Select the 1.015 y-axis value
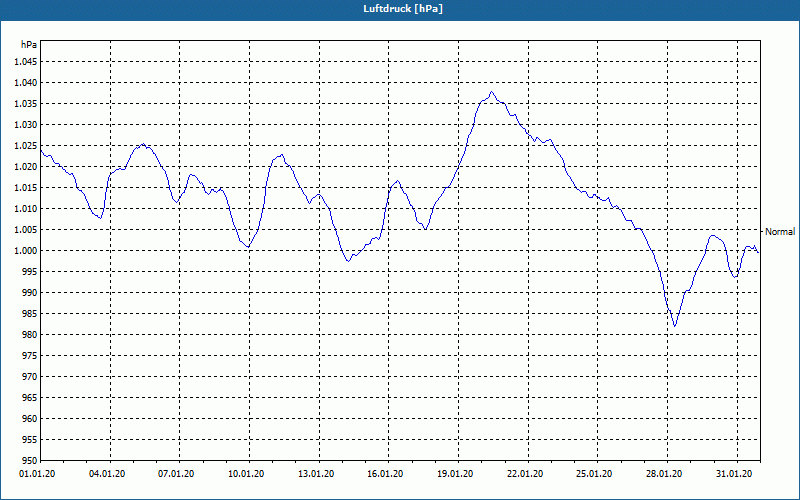800x500 pixels. coord(26,188)
